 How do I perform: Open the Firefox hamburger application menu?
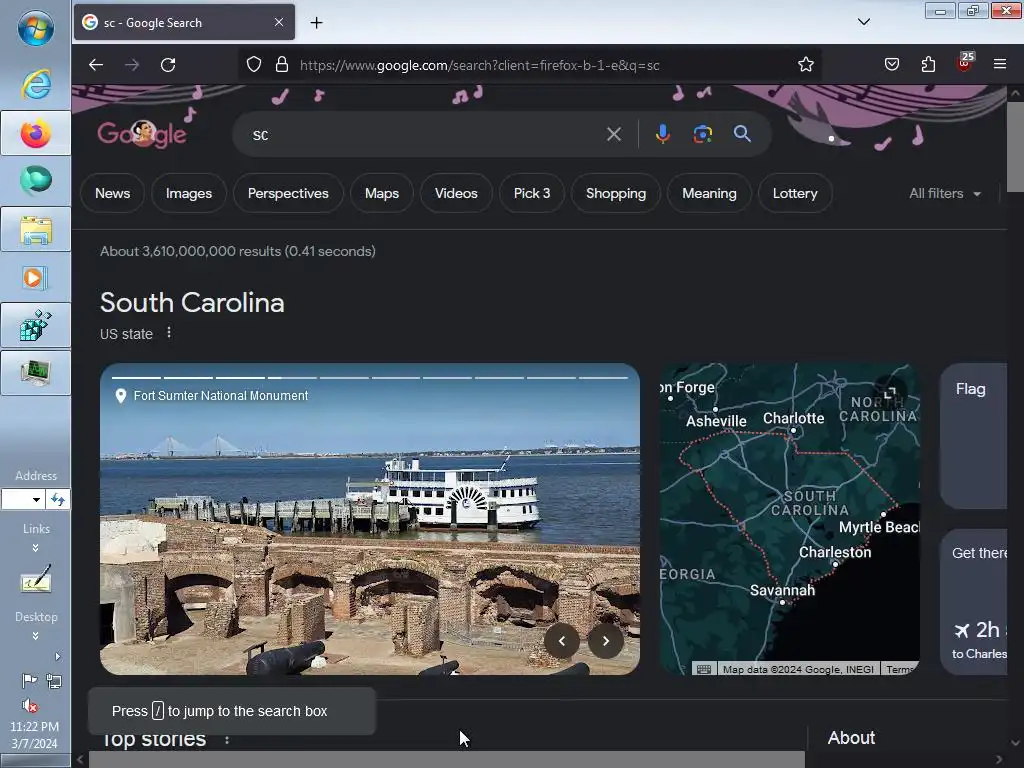[1000, 64]
